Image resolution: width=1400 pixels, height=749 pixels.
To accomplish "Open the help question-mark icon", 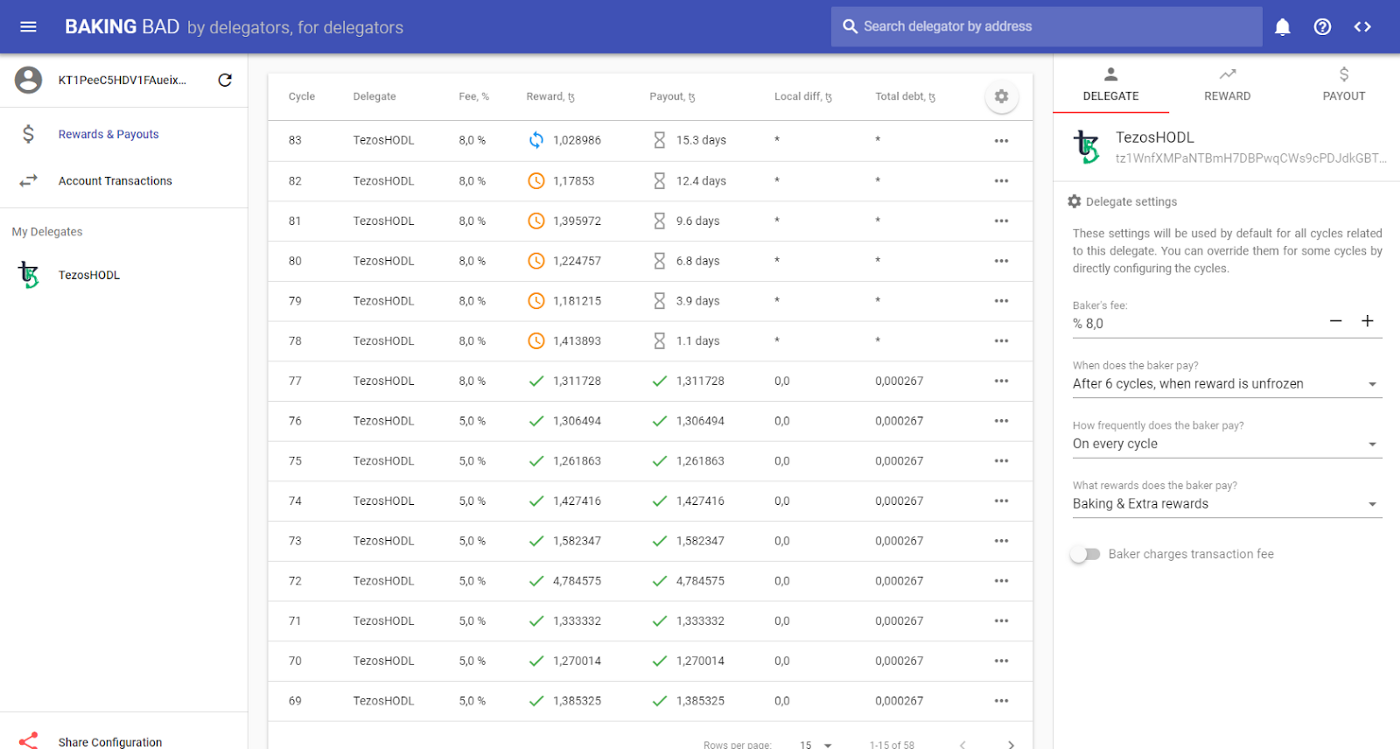I will [1322, 27].
